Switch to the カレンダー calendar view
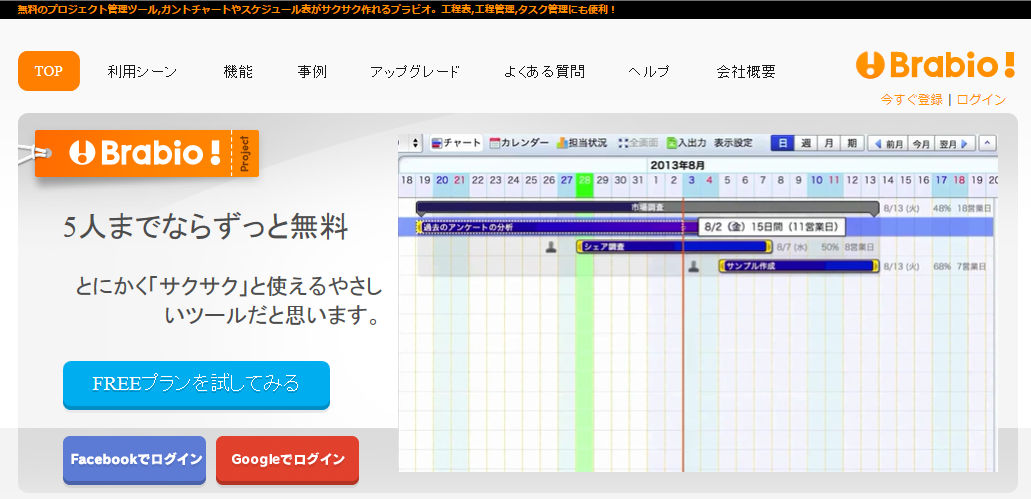The image size is (1031, 499). tap(519, 143)
